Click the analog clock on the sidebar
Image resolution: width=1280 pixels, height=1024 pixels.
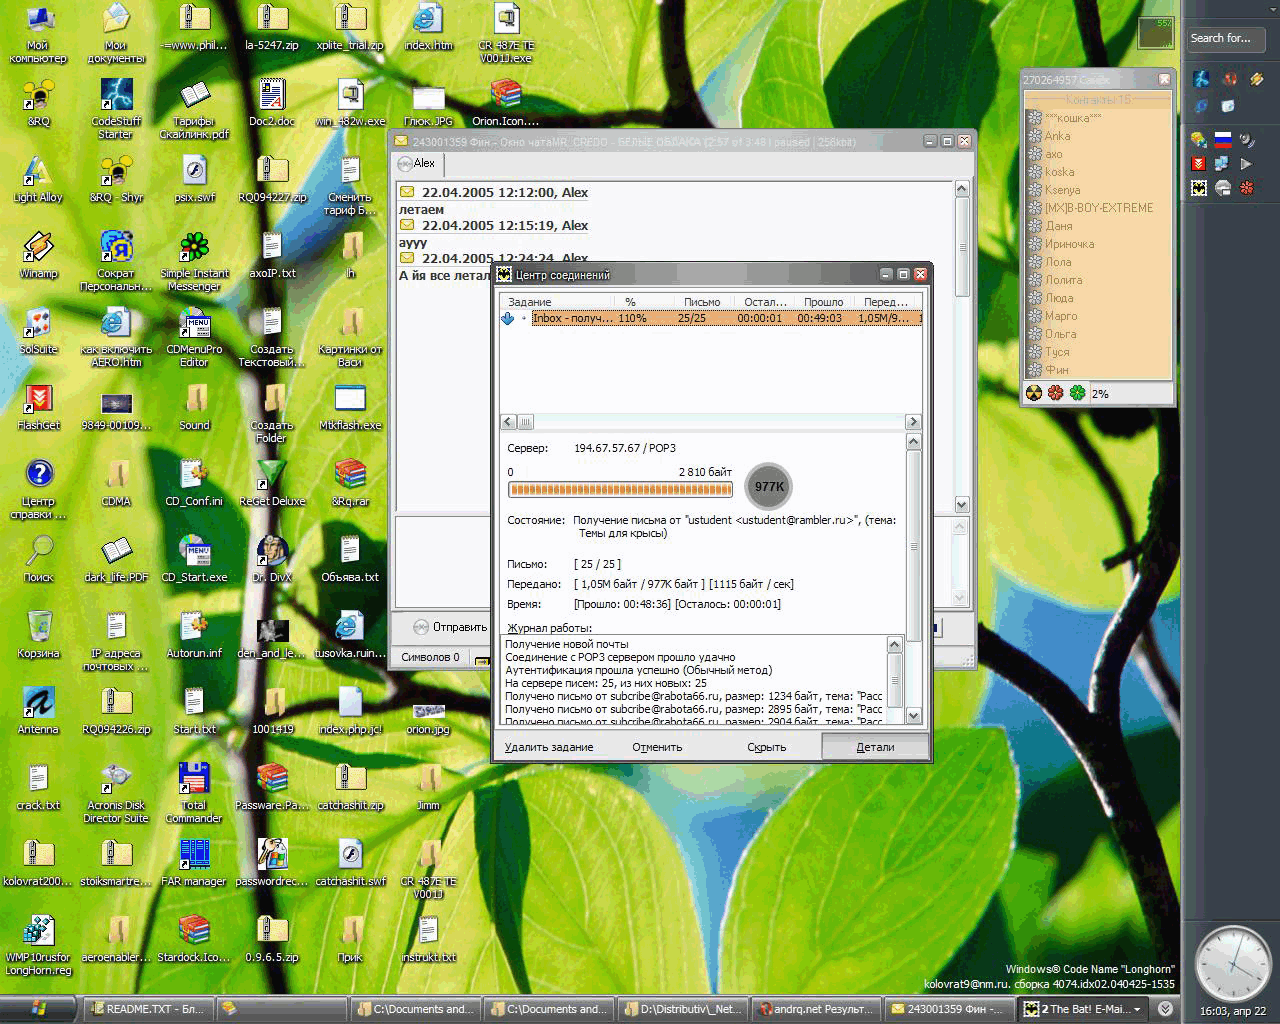pos(1232,963)
